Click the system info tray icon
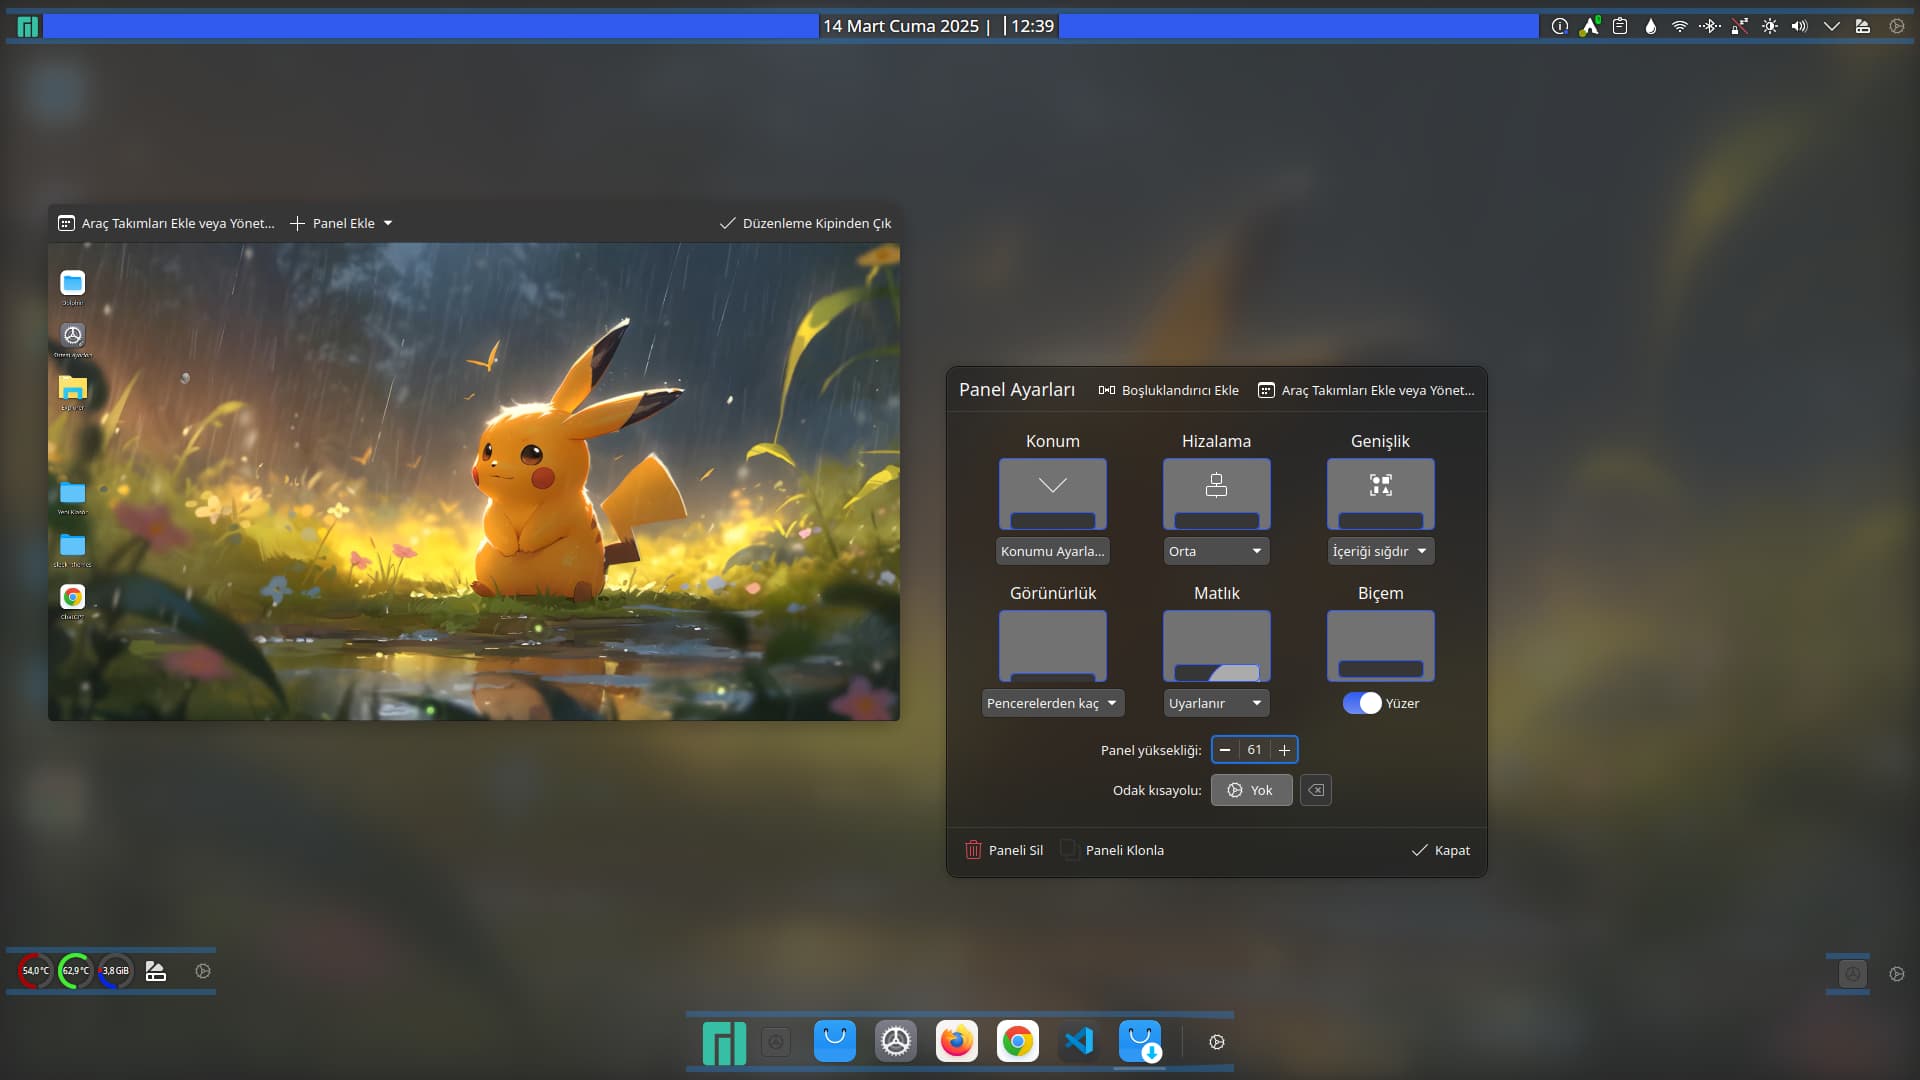The height and width of the screenshot is (1080, 1920). click(1559, 26)
